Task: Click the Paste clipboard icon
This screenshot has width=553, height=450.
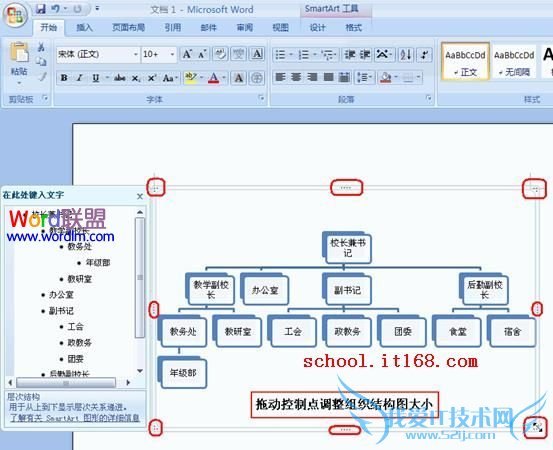Action: click(x=19, y=53)
